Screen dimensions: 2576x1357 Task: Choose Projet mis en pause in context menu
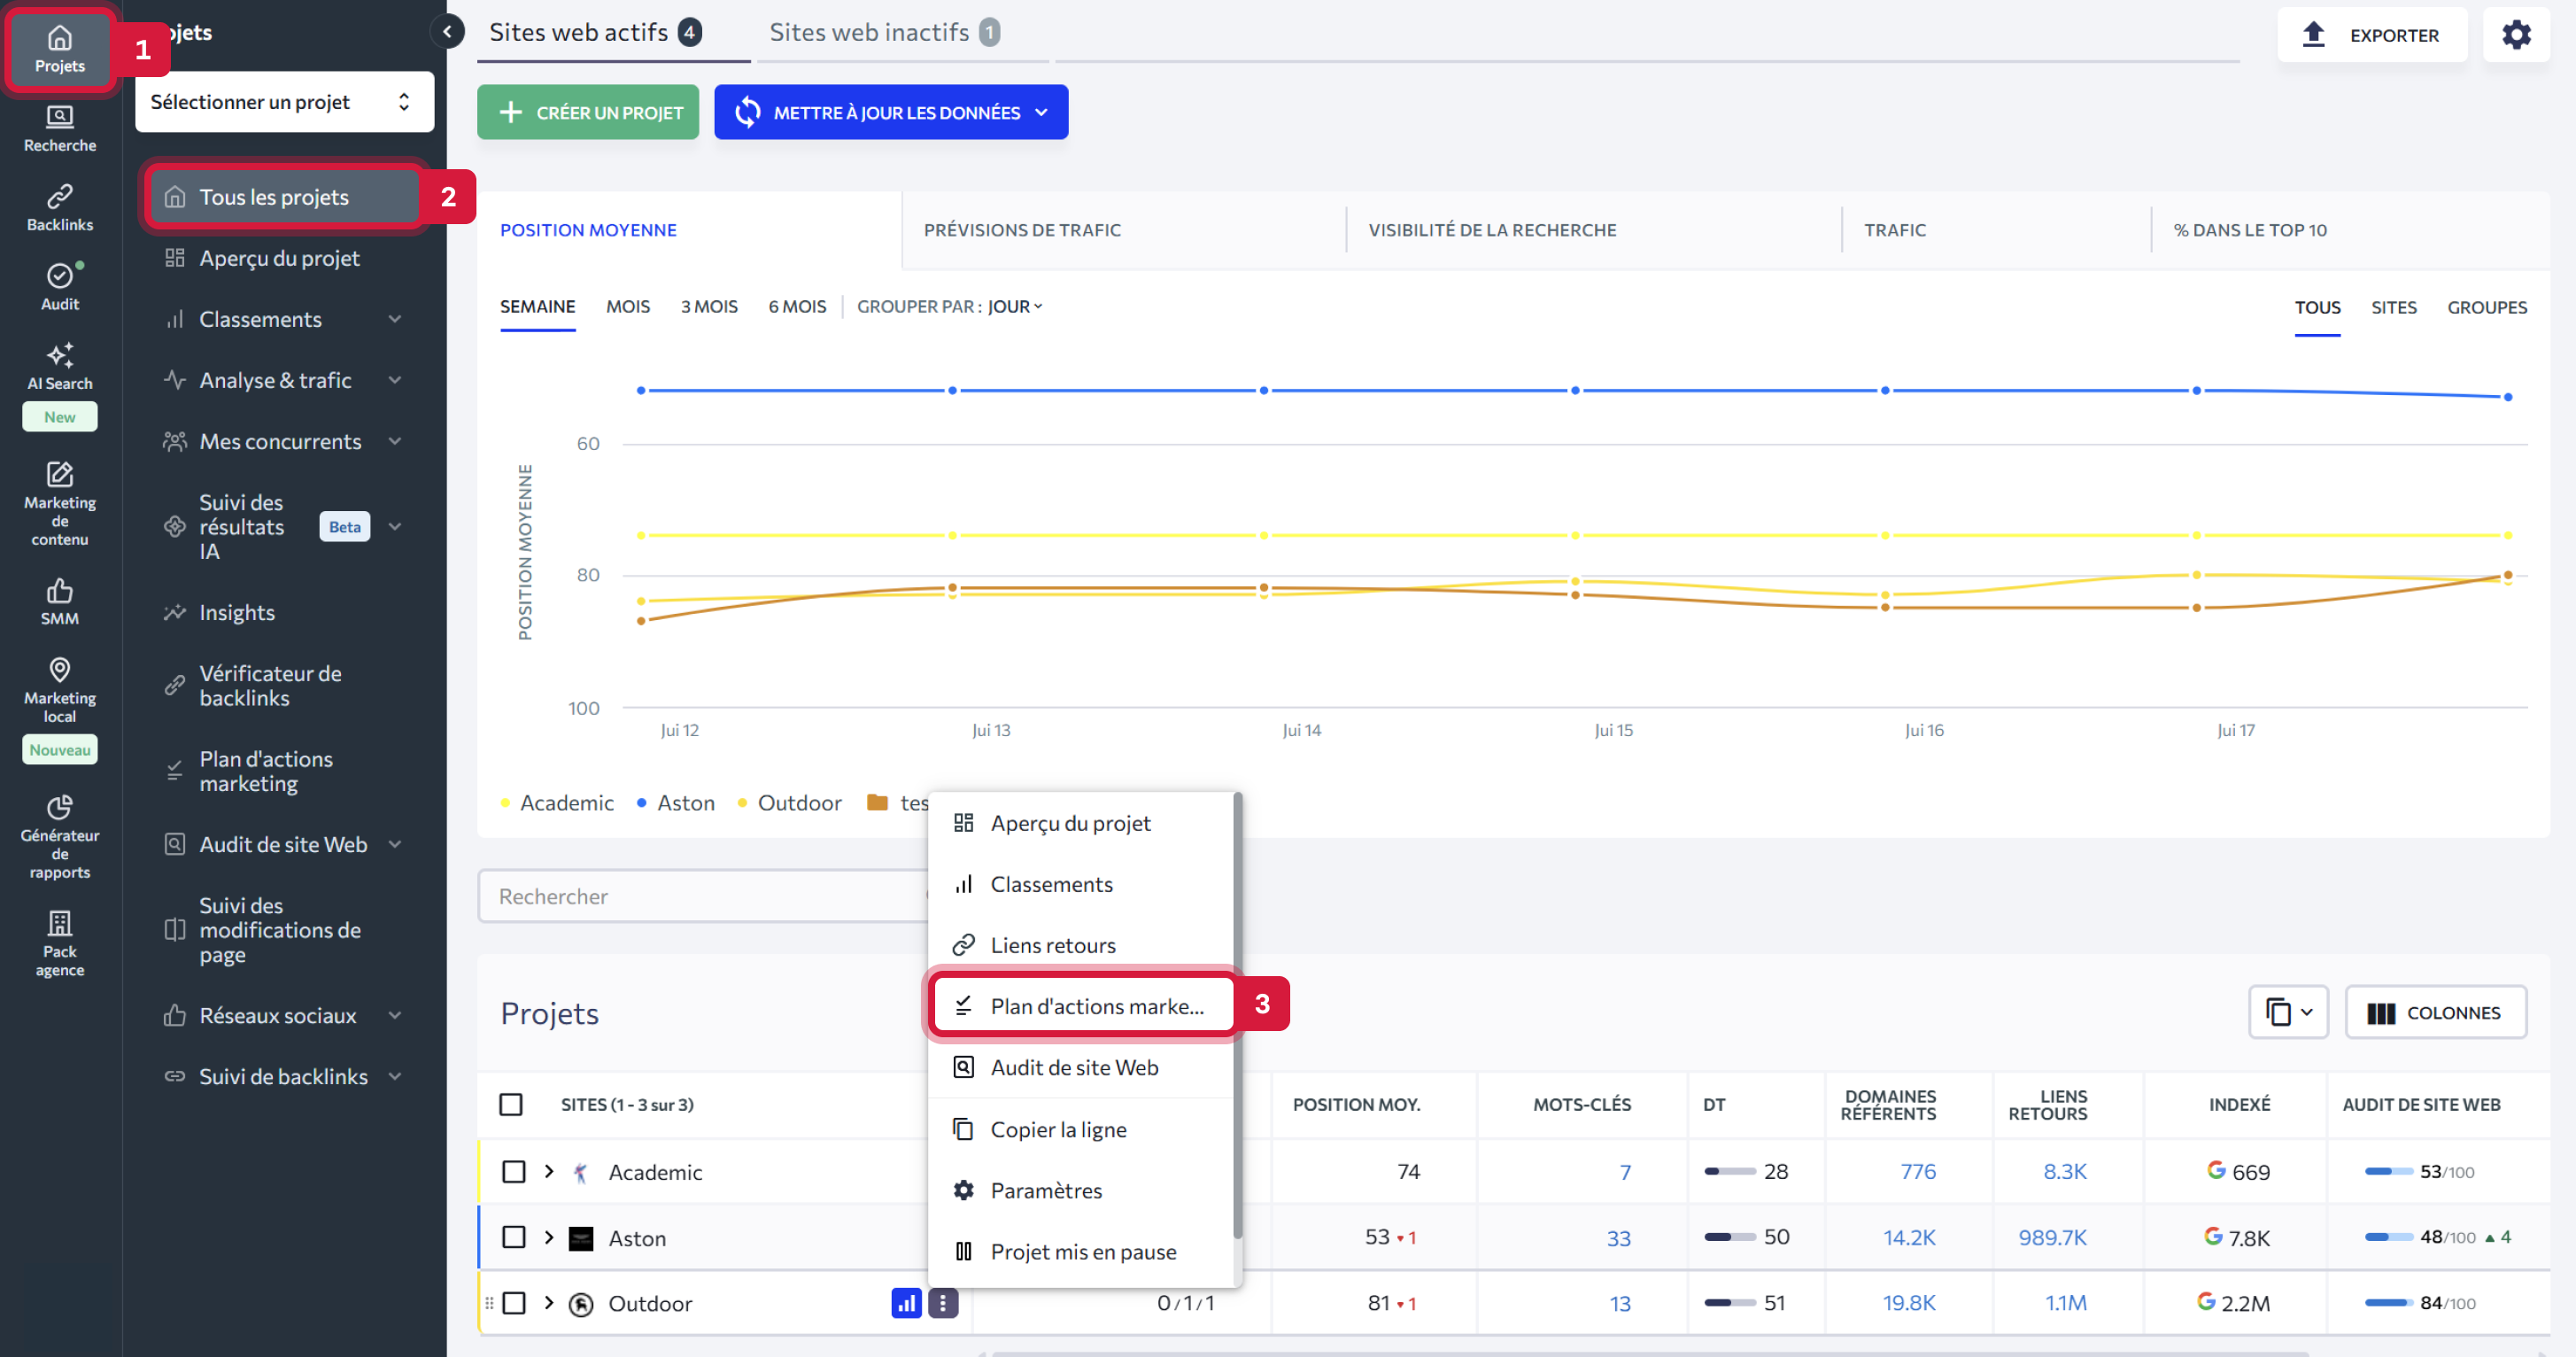pyautogui.click(x=1084, y=1251)
